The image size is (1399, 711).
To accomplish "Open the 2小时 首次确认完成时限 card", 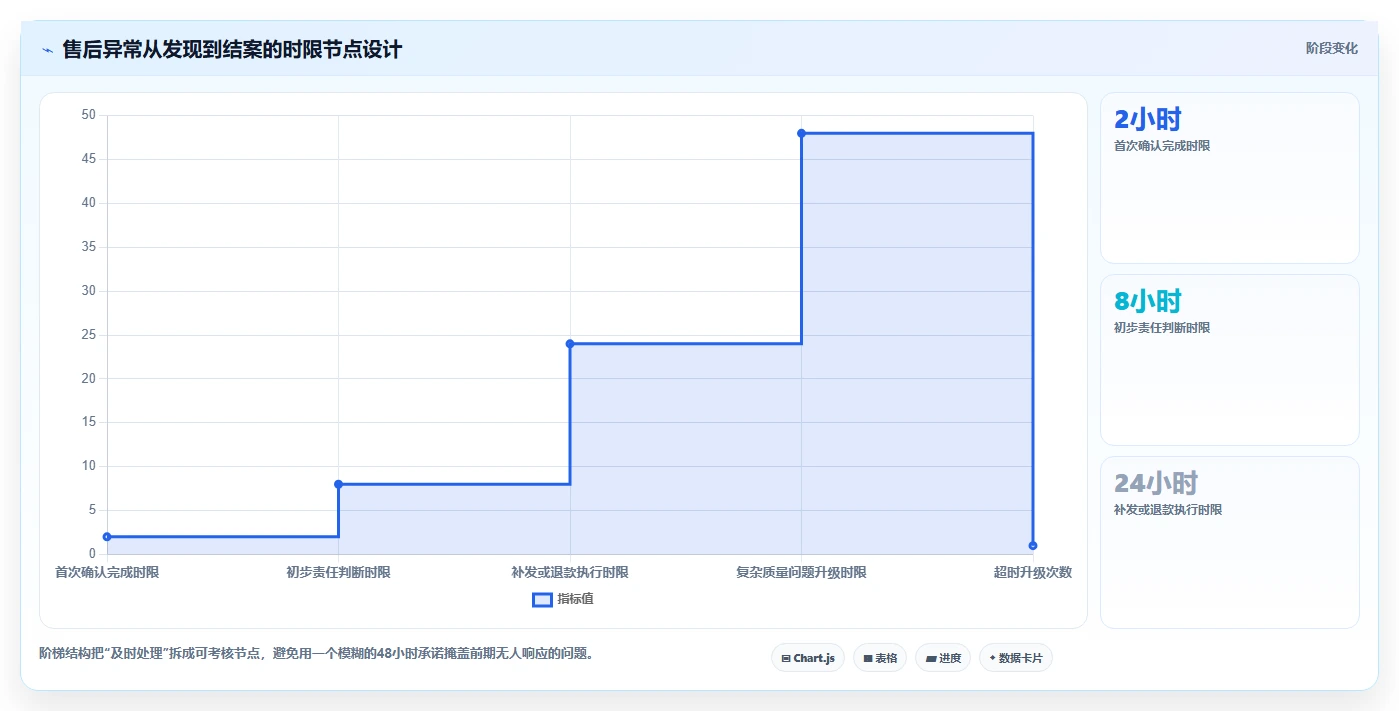I will [x=1229, y=178].
